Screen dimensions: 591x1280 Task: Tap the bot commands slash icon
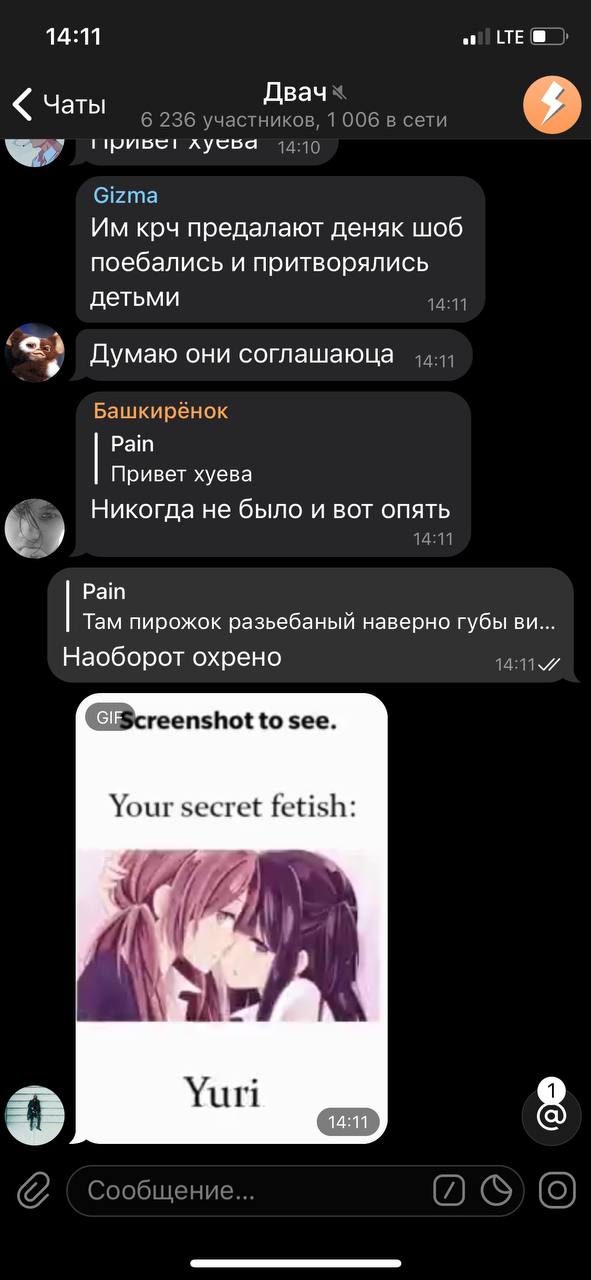449,1190
